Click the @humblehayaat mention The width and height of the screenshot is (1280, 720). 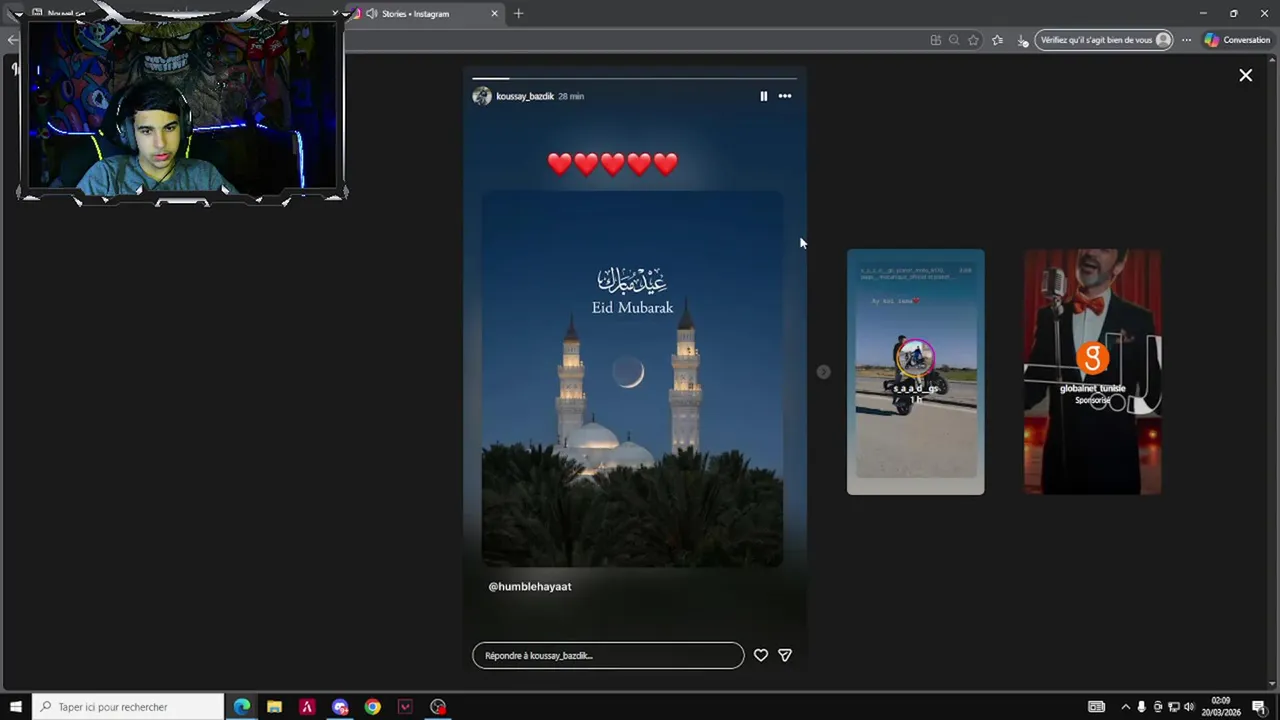pyautogui.click(x=530, y=586)
